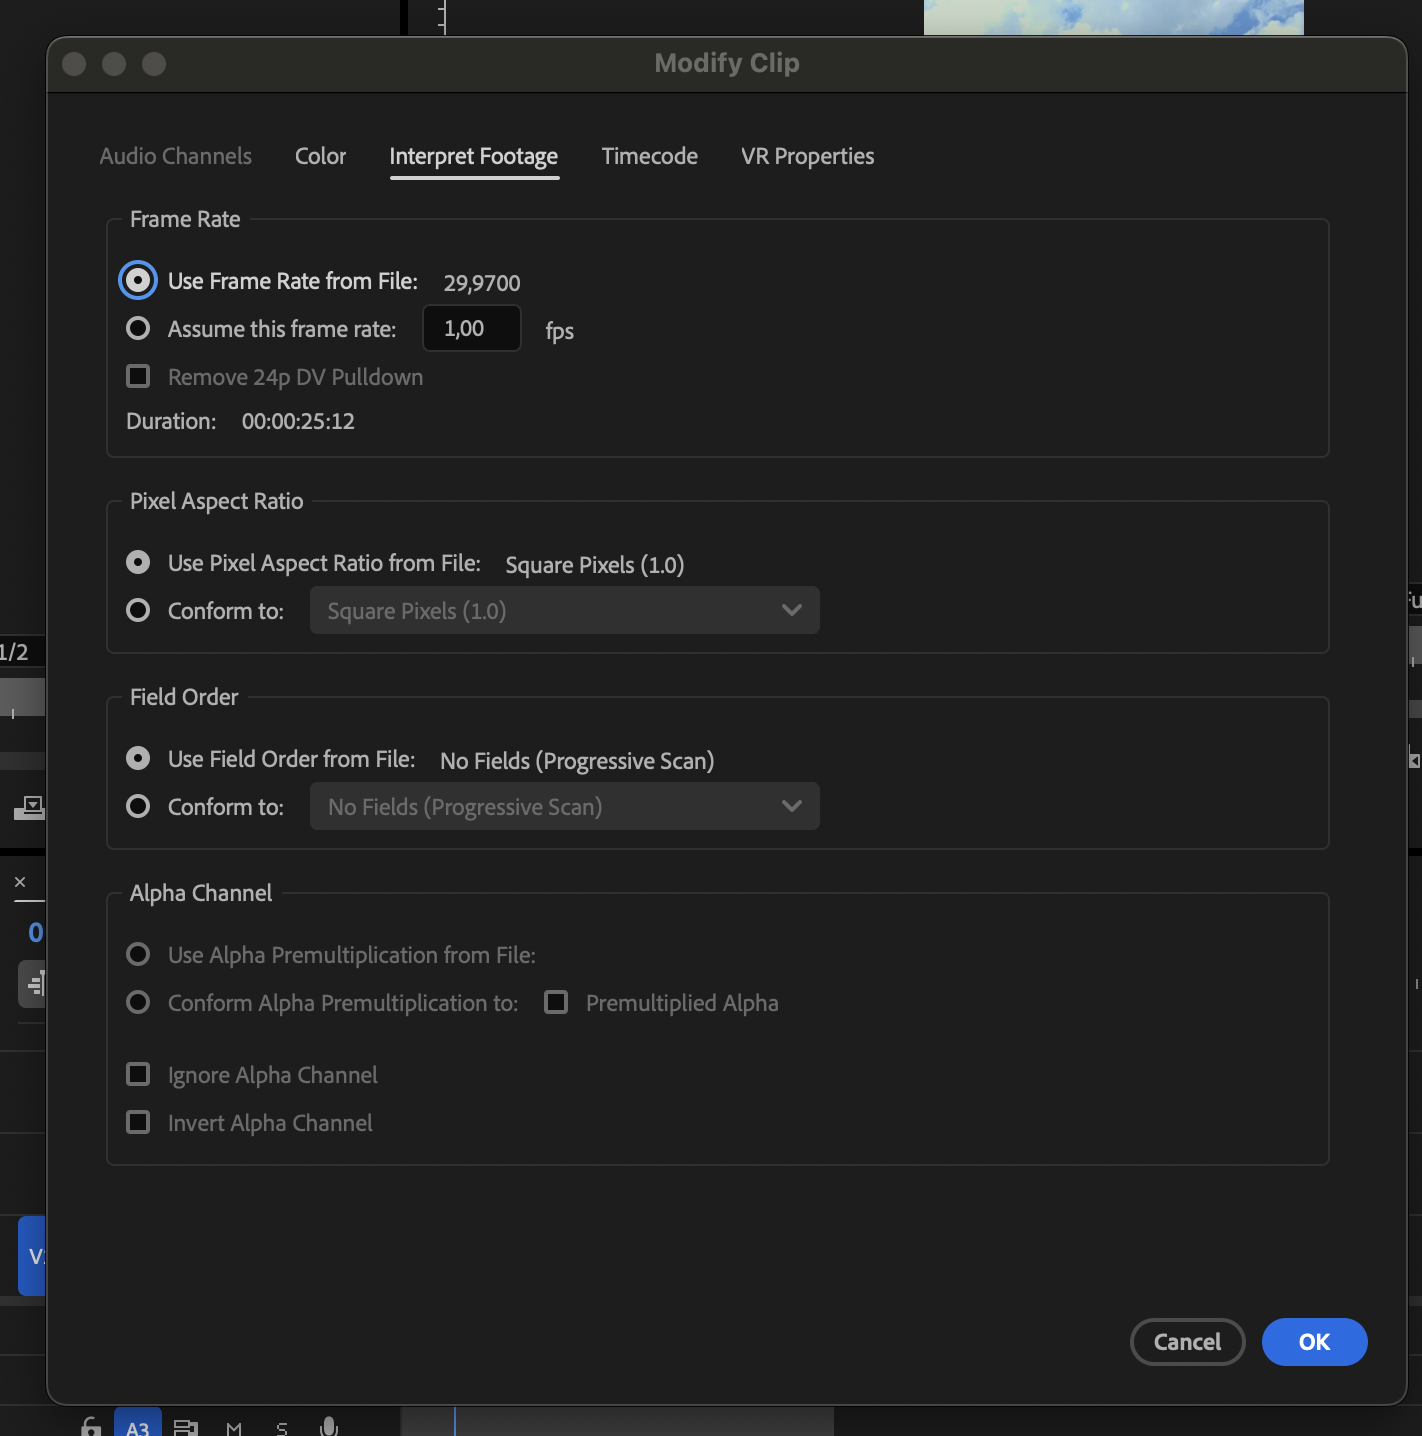Click the monitor icon on the left edge
Viewport: 1422px width, 1436px height.
point(28,808)
